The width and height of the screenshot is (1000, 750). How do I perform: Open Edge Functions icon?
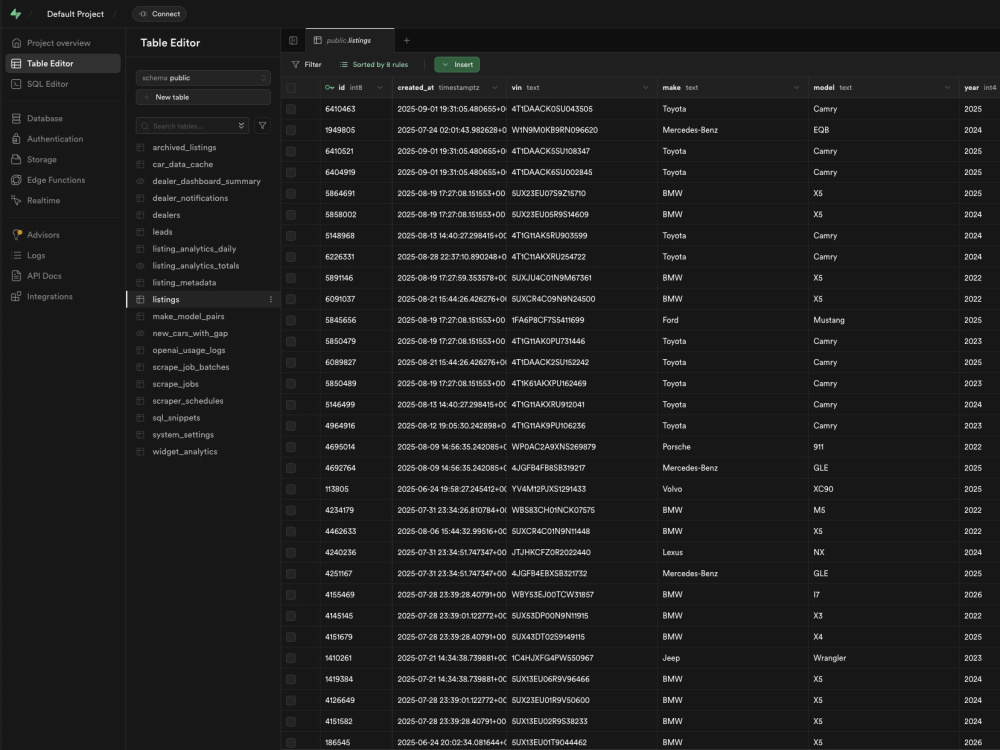17,180
